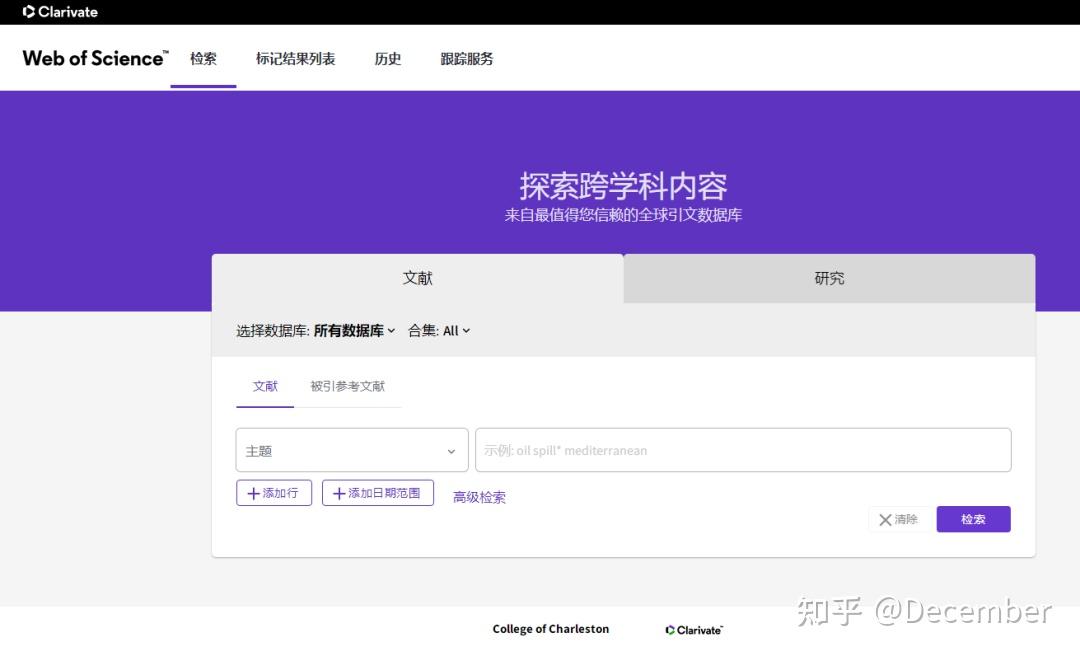The height and width of the screenshot is (656, 1080).
Task: Switch to the 研究 tab
Action: pyautogui.click(x=828, y=278)
